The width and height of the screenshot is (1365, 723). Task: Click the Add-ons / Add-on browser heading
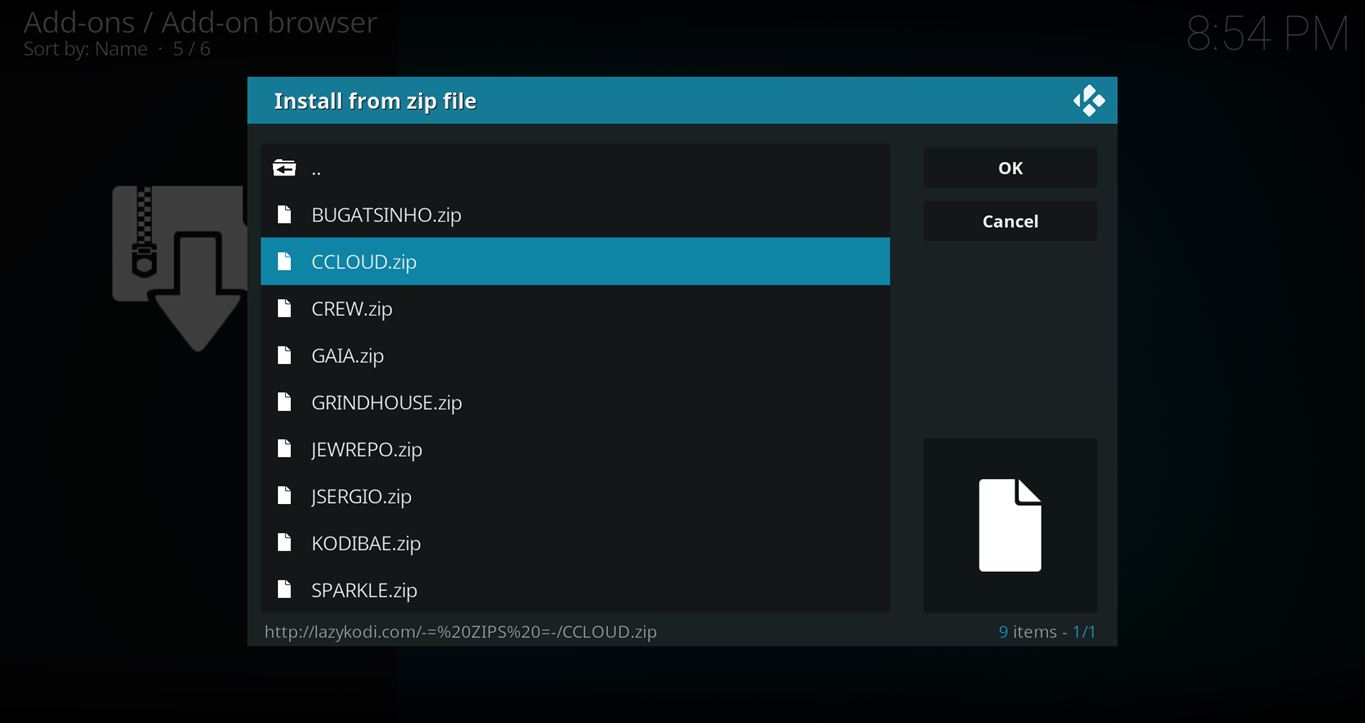[200, 21]
